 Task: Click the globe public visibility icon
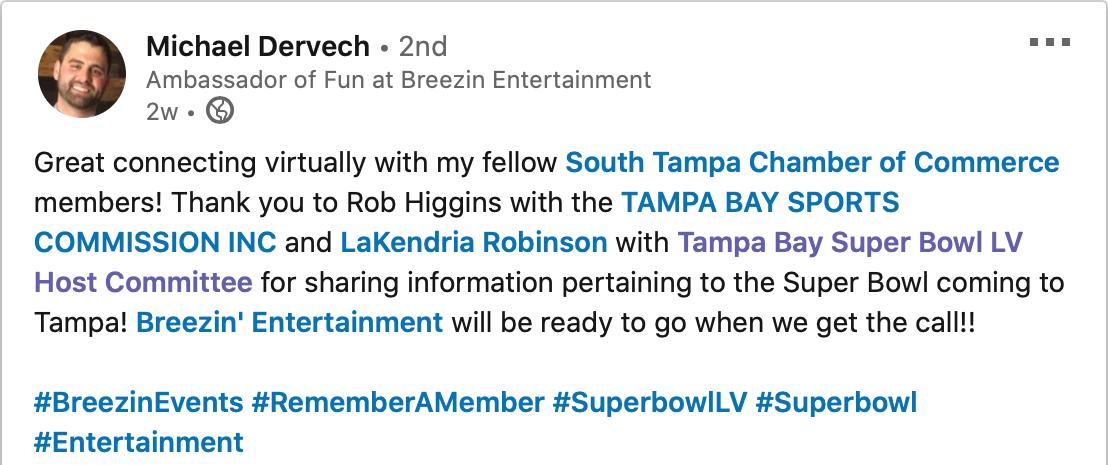(220, 111)
